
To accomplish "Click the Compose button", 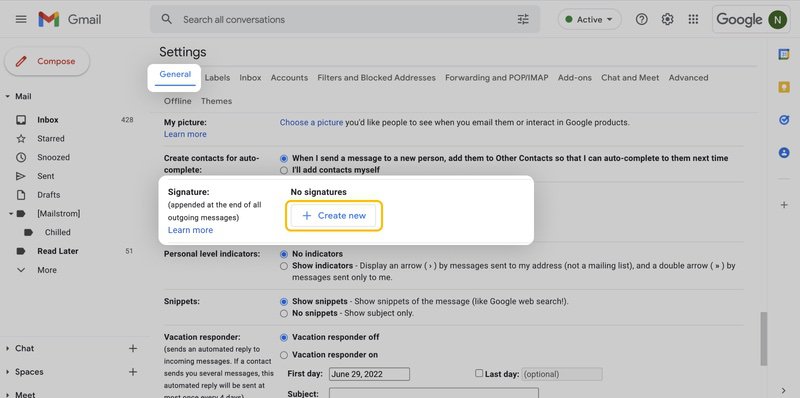I will pos(47,61).
